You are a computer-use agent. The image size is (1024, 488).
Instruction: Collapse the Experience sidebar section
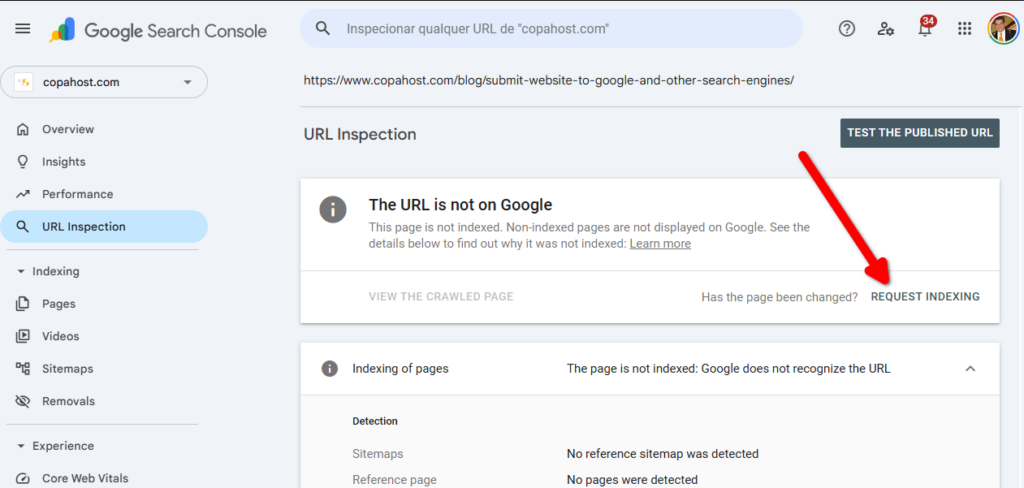[20, 446]
